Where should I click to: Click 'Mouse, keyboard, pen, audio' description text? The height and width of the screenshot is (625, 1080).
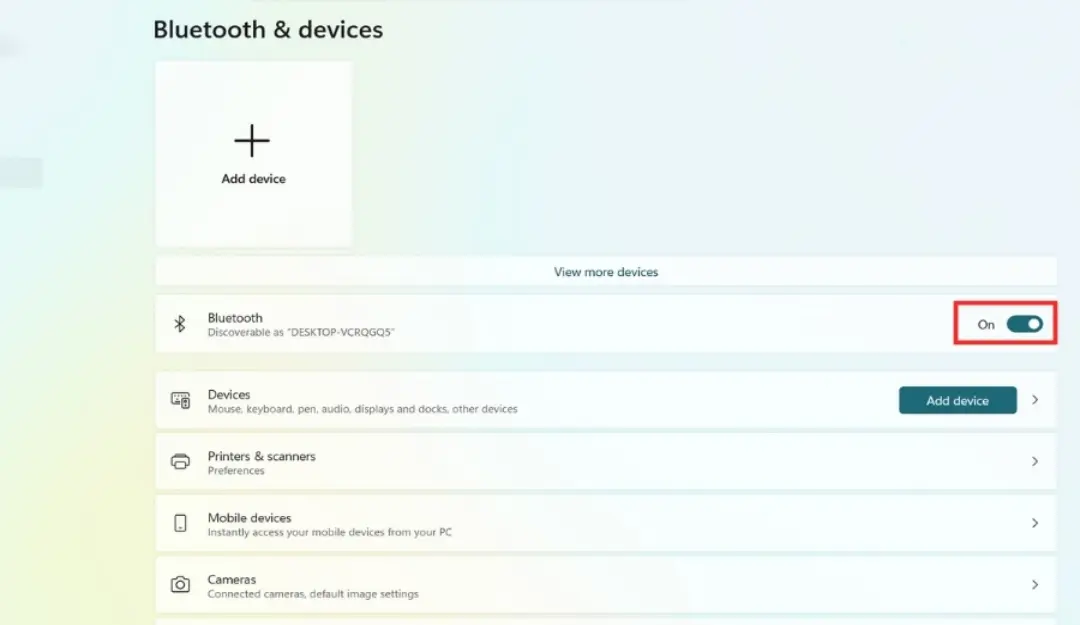click(362, 409)
